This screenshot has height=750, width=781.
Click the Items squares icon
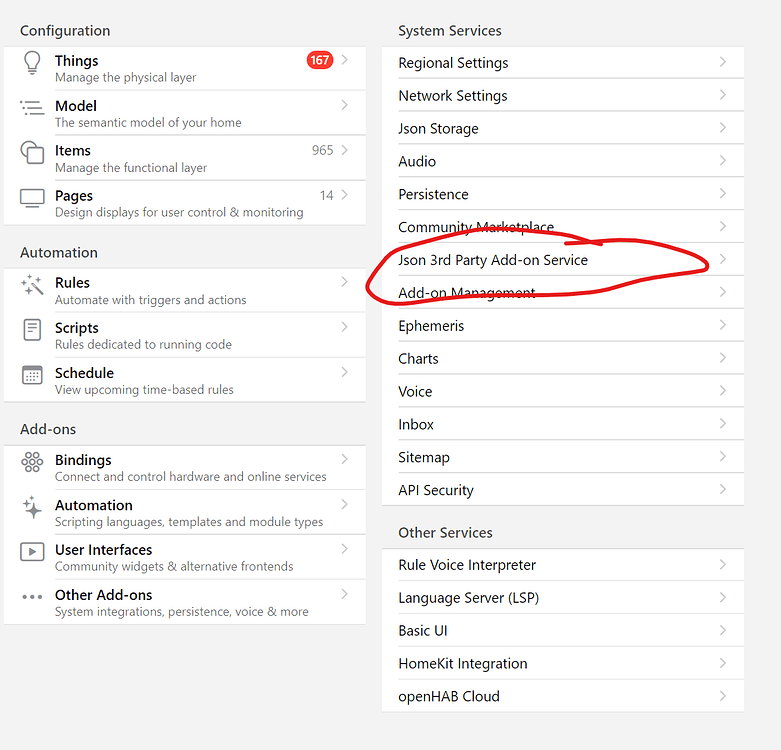tap(32, 153)
